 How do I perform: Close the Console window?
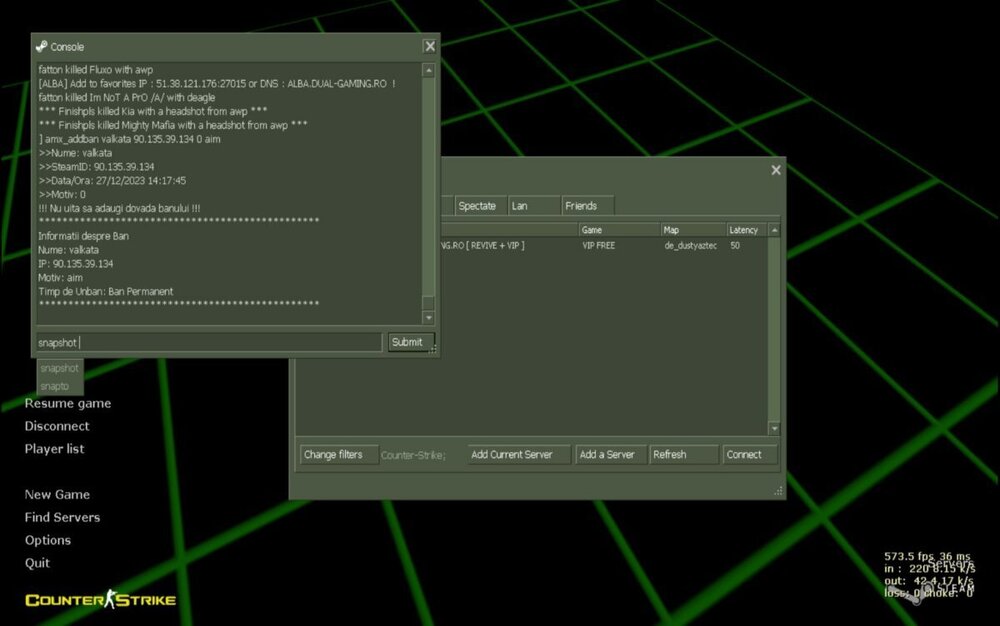coord(429,46)
